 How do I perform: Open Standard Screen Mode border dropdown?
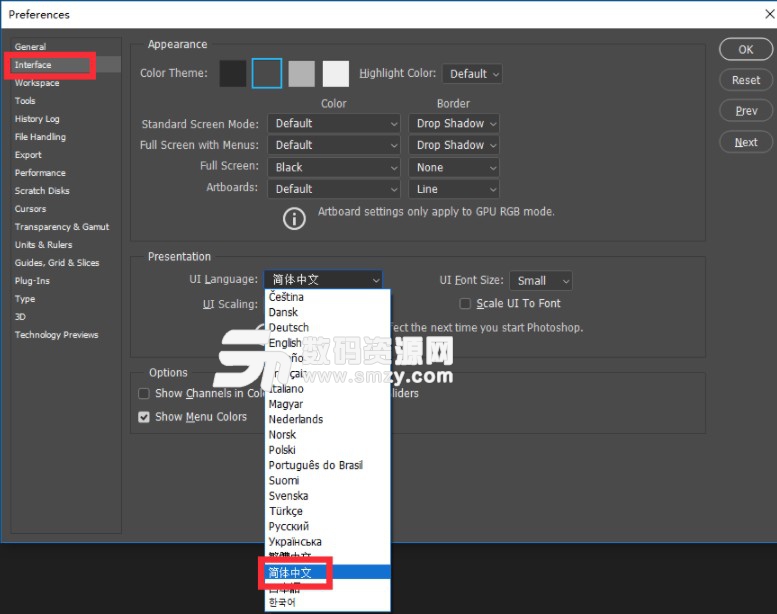[x=454, y=124]
